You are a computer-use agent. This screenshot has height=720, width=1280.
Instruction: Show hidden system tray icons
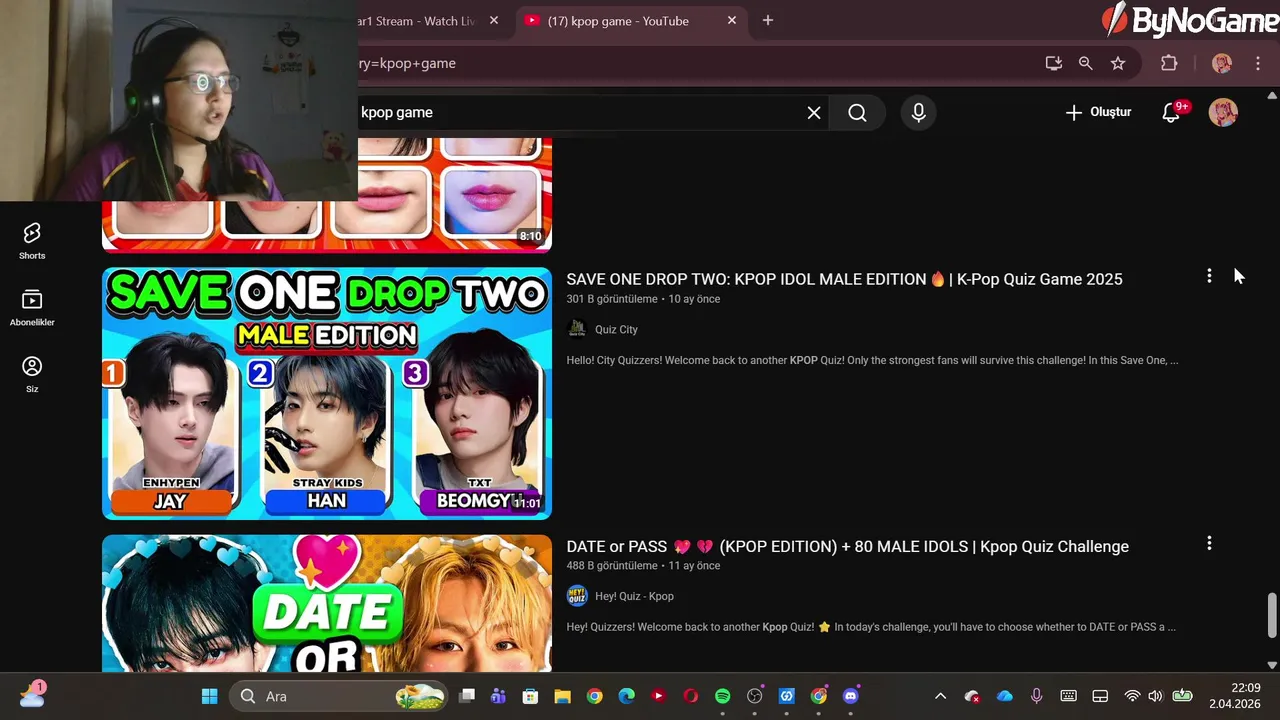click(940, 696)
